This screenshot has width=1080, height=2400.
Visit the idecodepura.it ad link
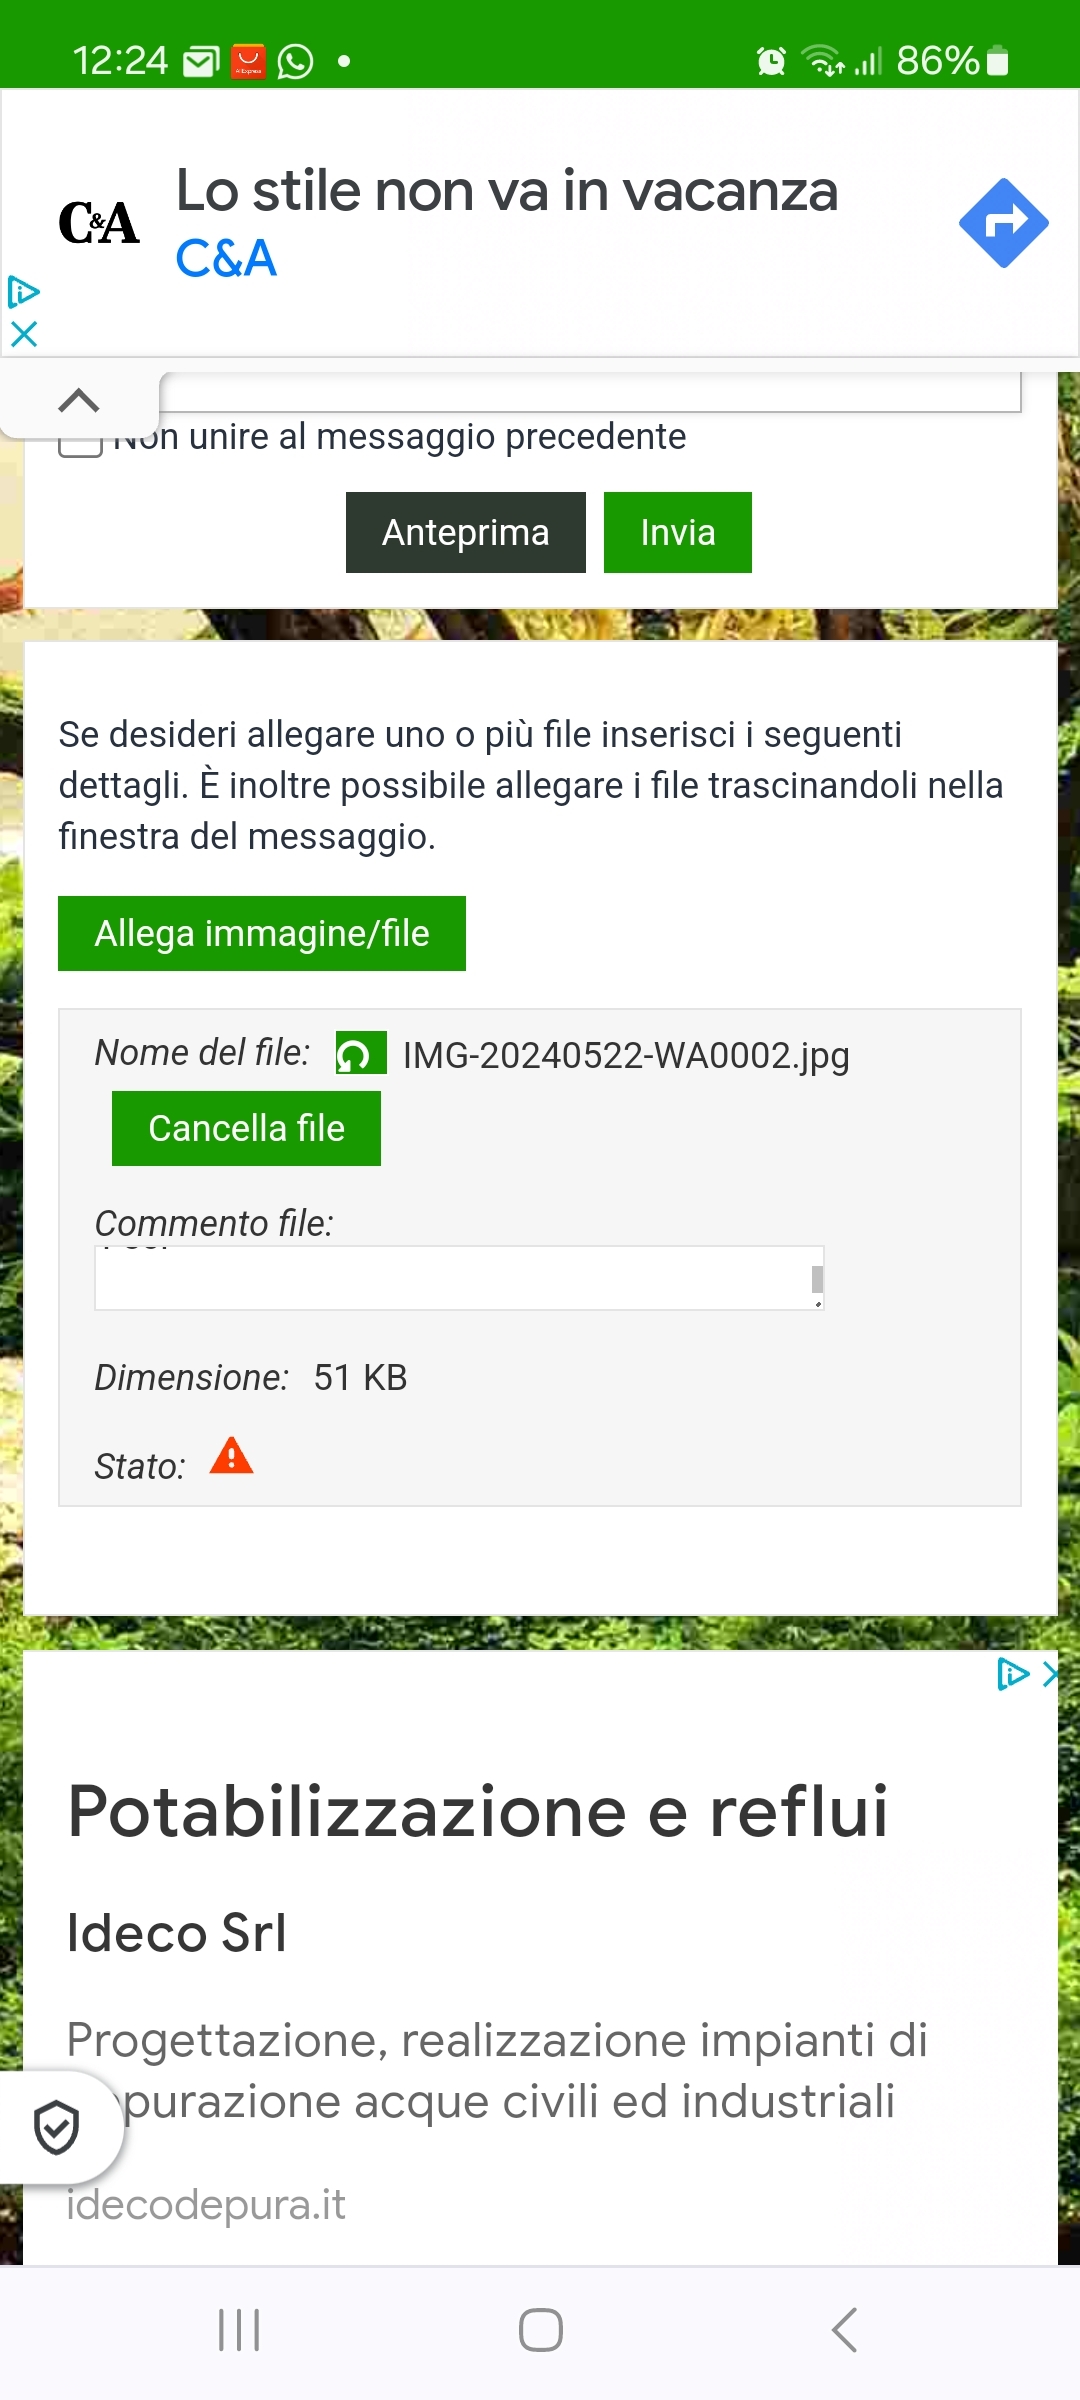point(206,2204)
